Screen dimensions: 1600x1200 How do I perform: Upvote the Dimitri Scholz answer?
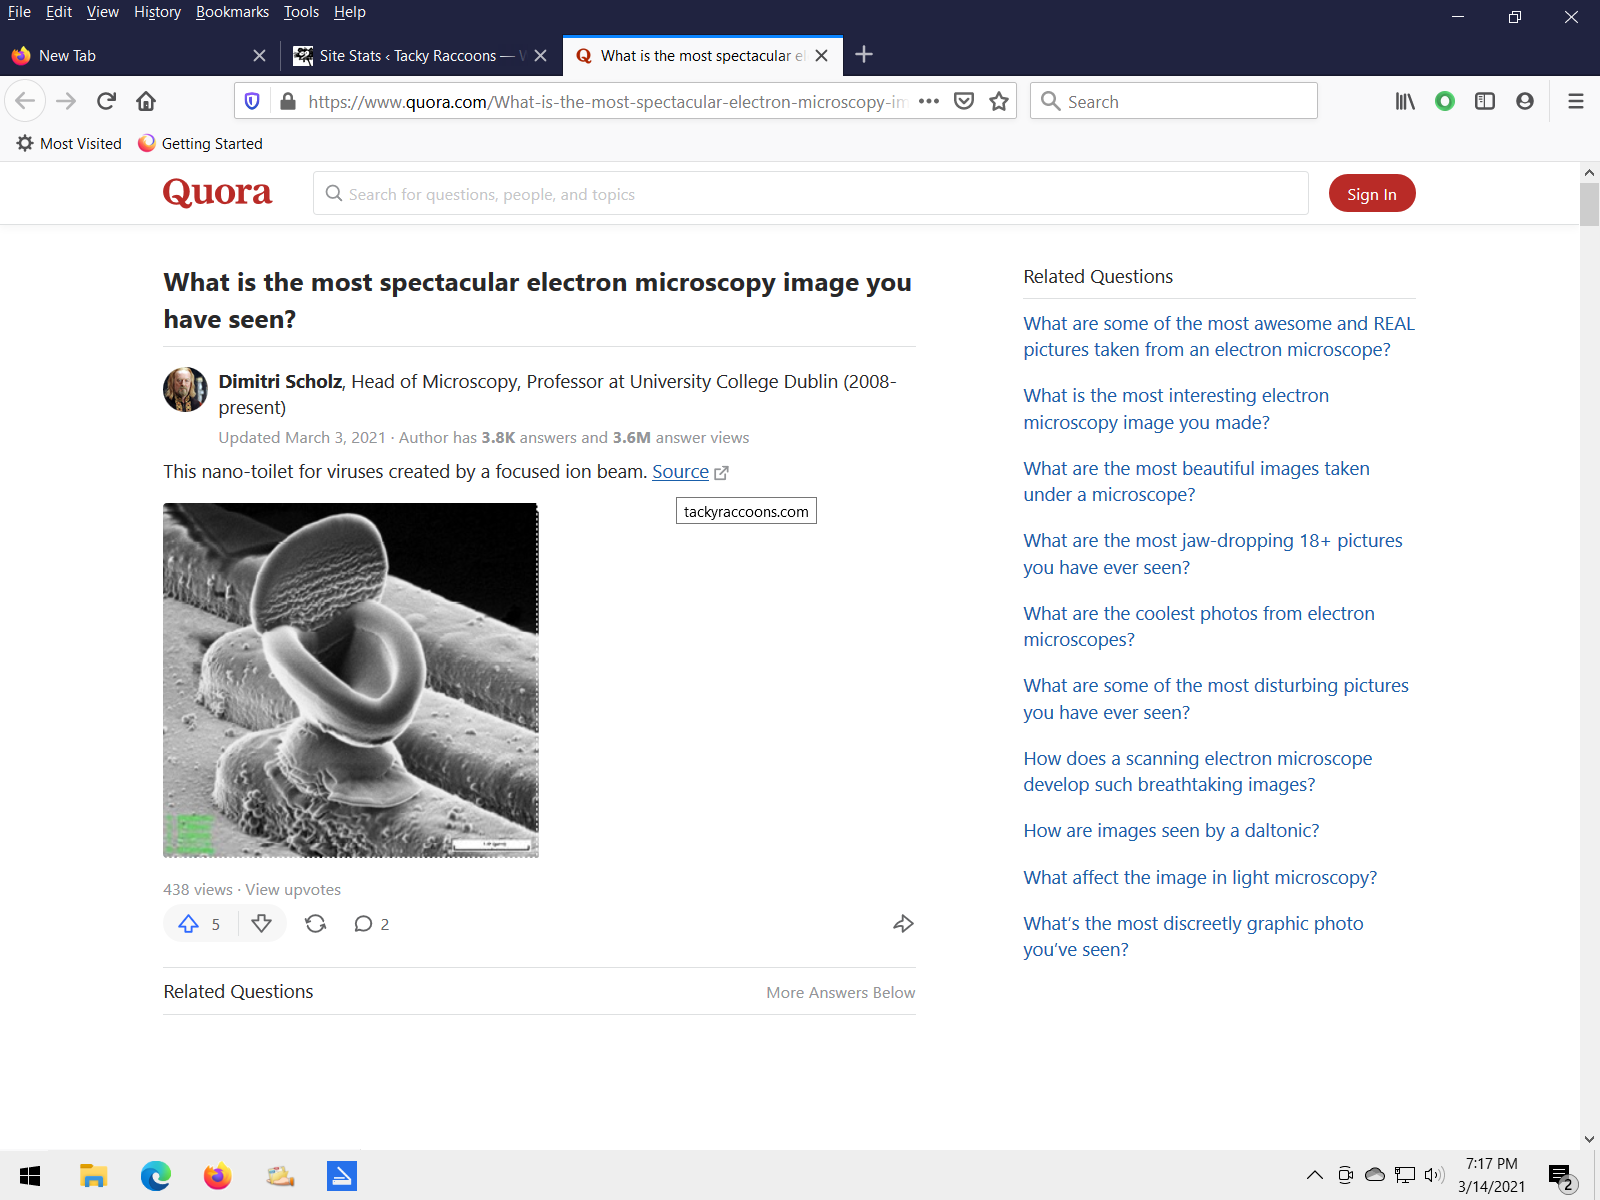coord(189,924)
